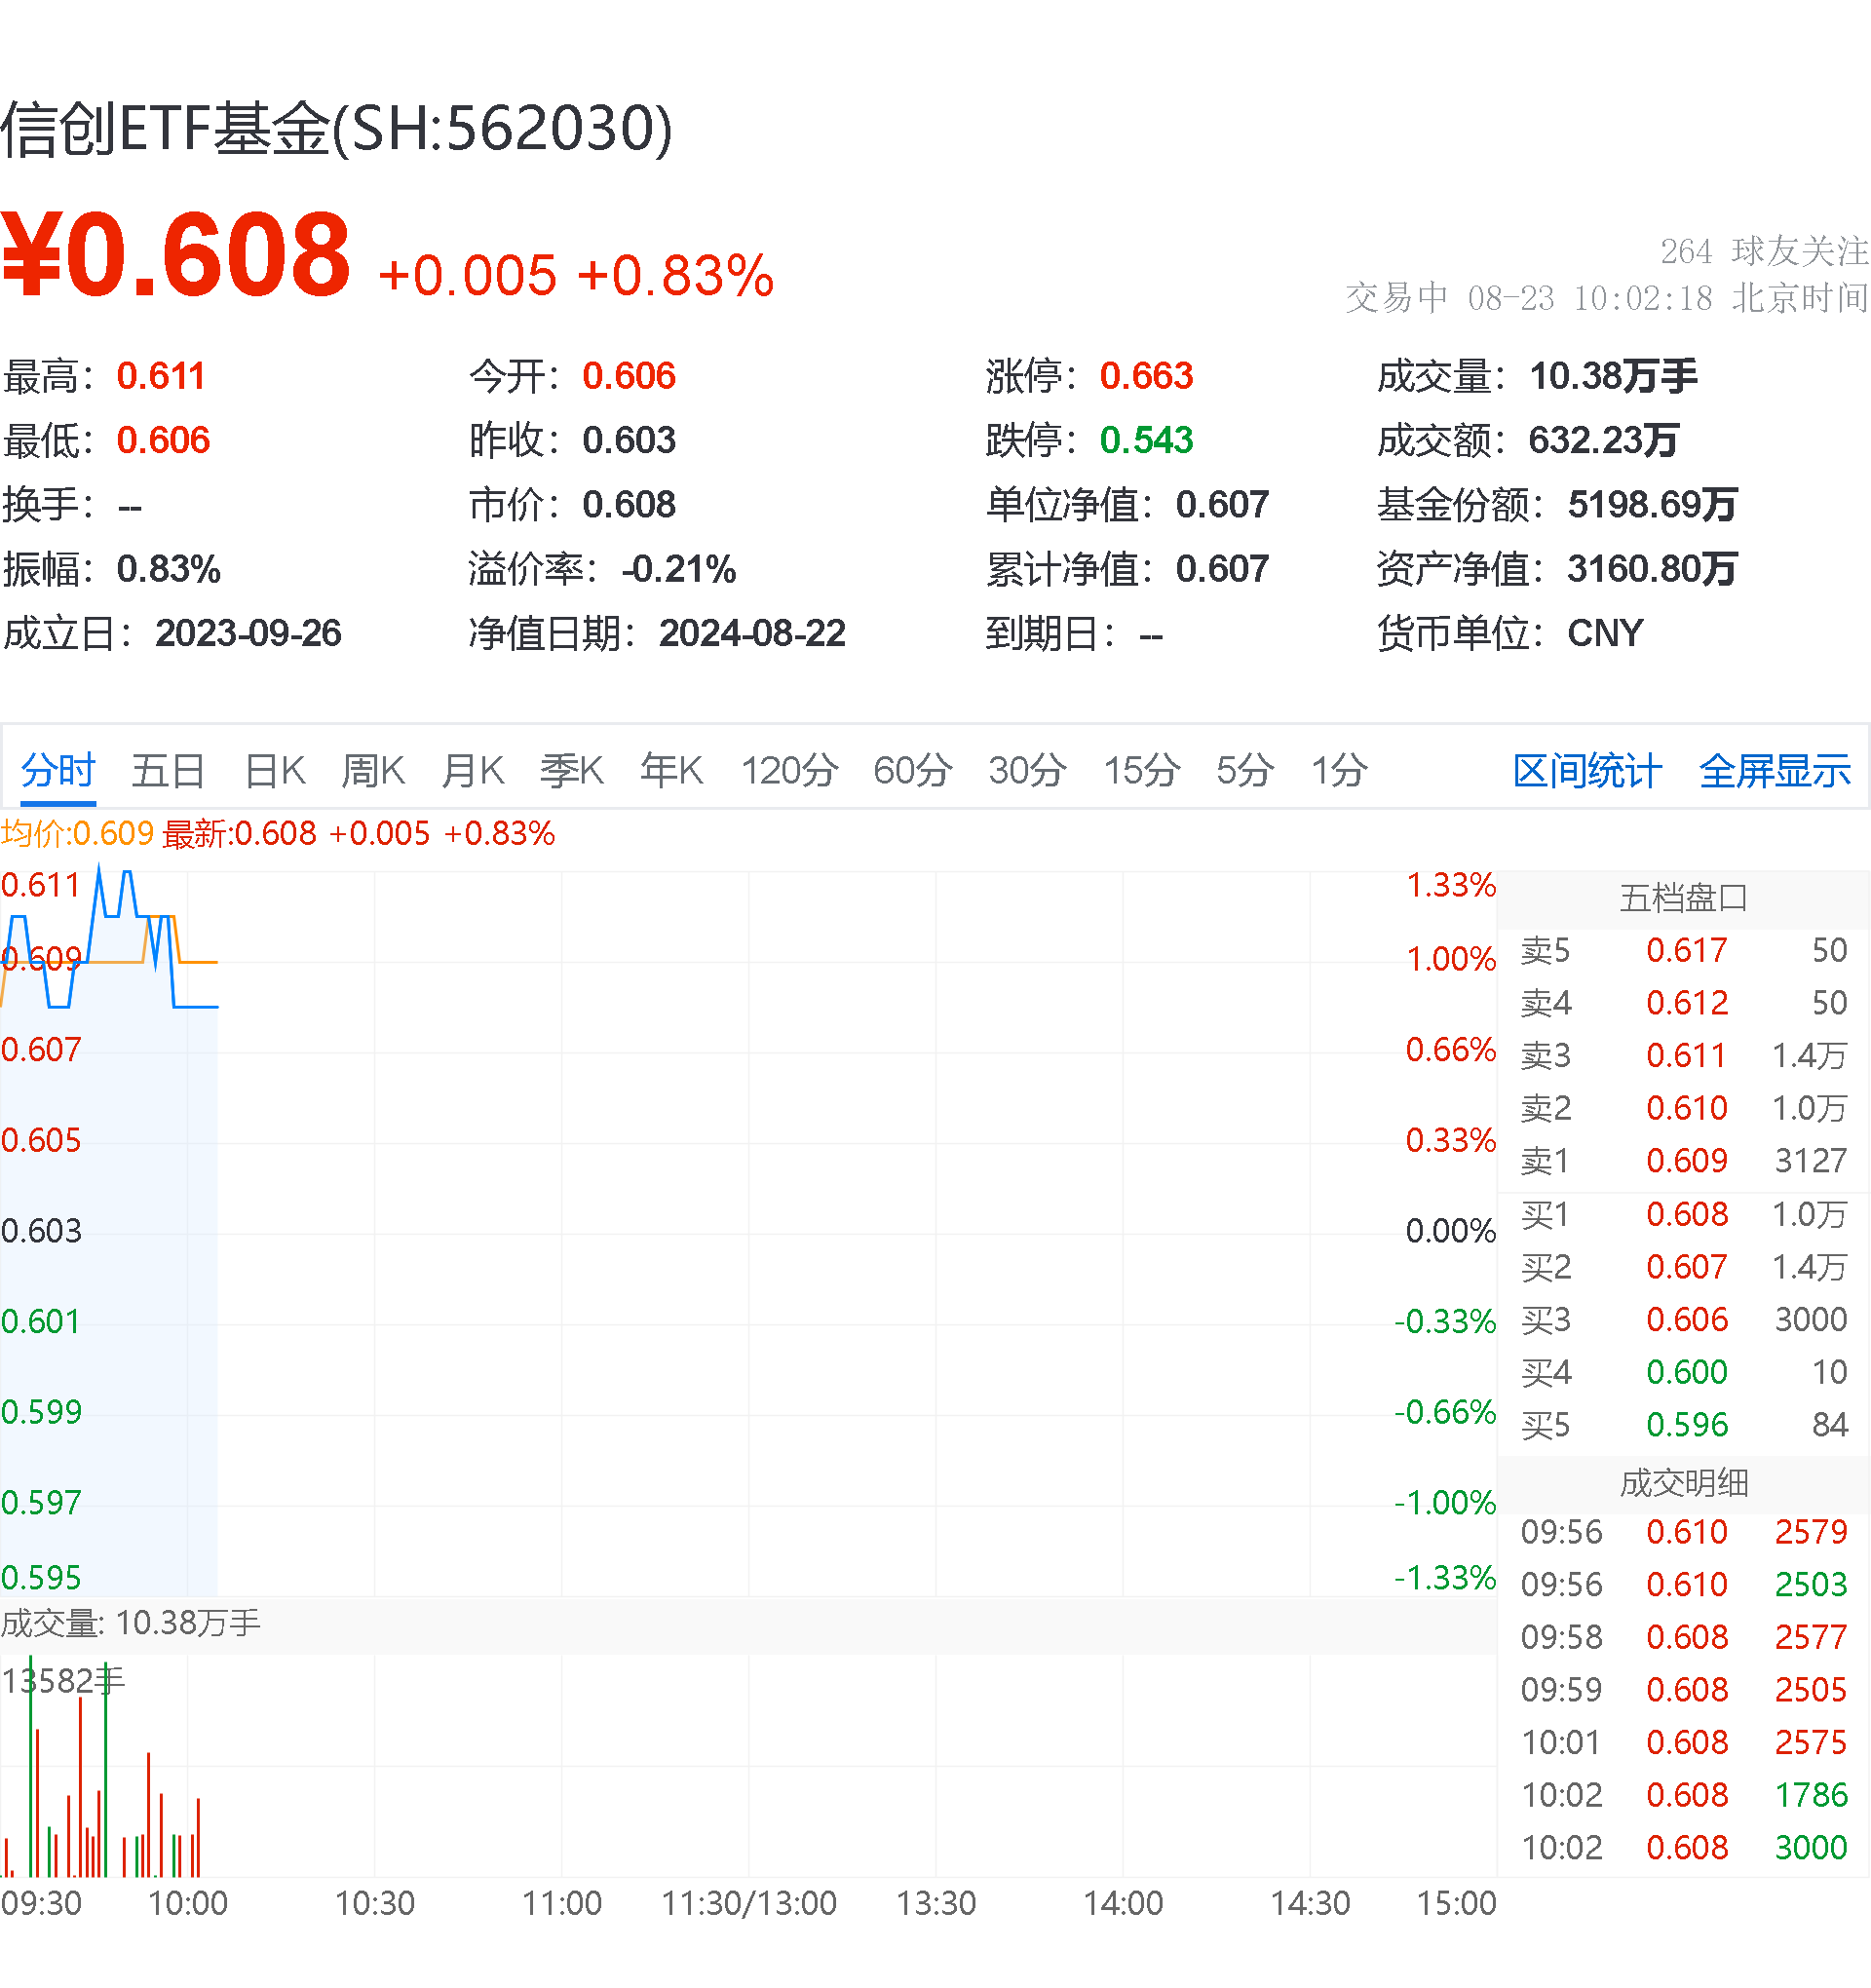Click the 卖1 price 0.609 row
1871x1988 pixels.
(1685, 1161)
